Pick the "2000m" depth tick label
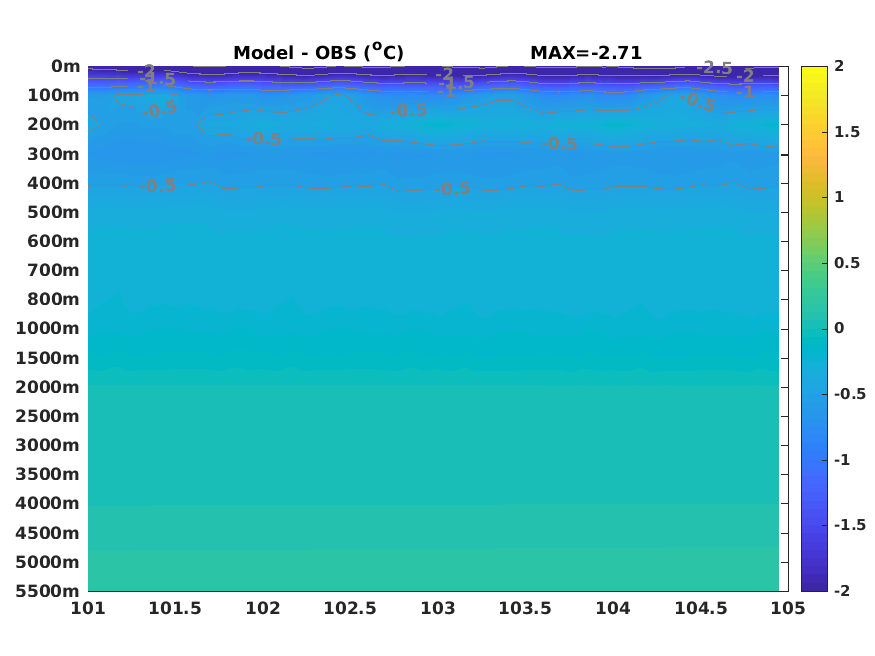Screen dimensions: 875x656 pyautogui.click(x=47, y=387)
